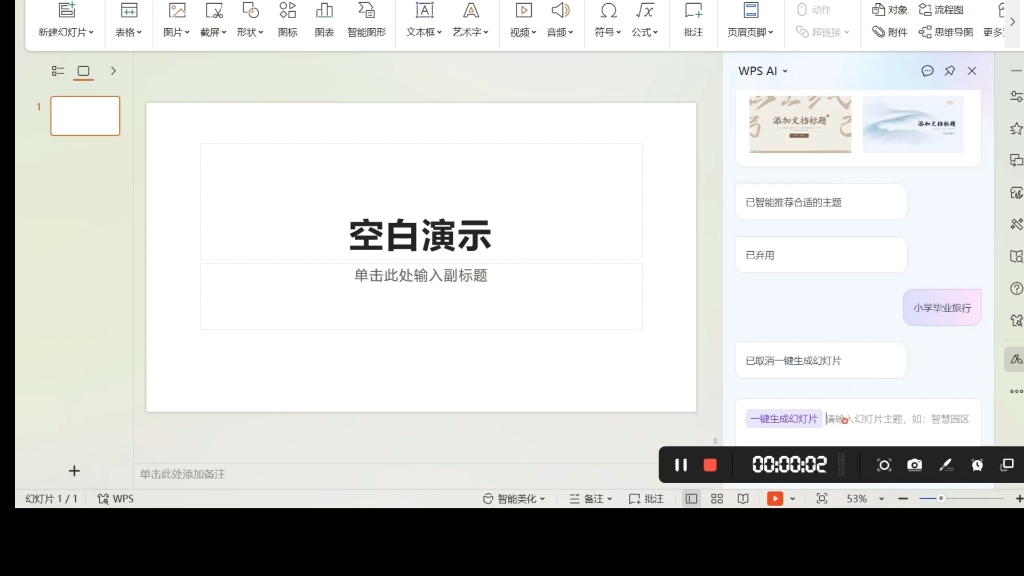Select slide 1 thumbnail in left panel
The width and height of the screenshot is (1024, 576).
[85, 115]
